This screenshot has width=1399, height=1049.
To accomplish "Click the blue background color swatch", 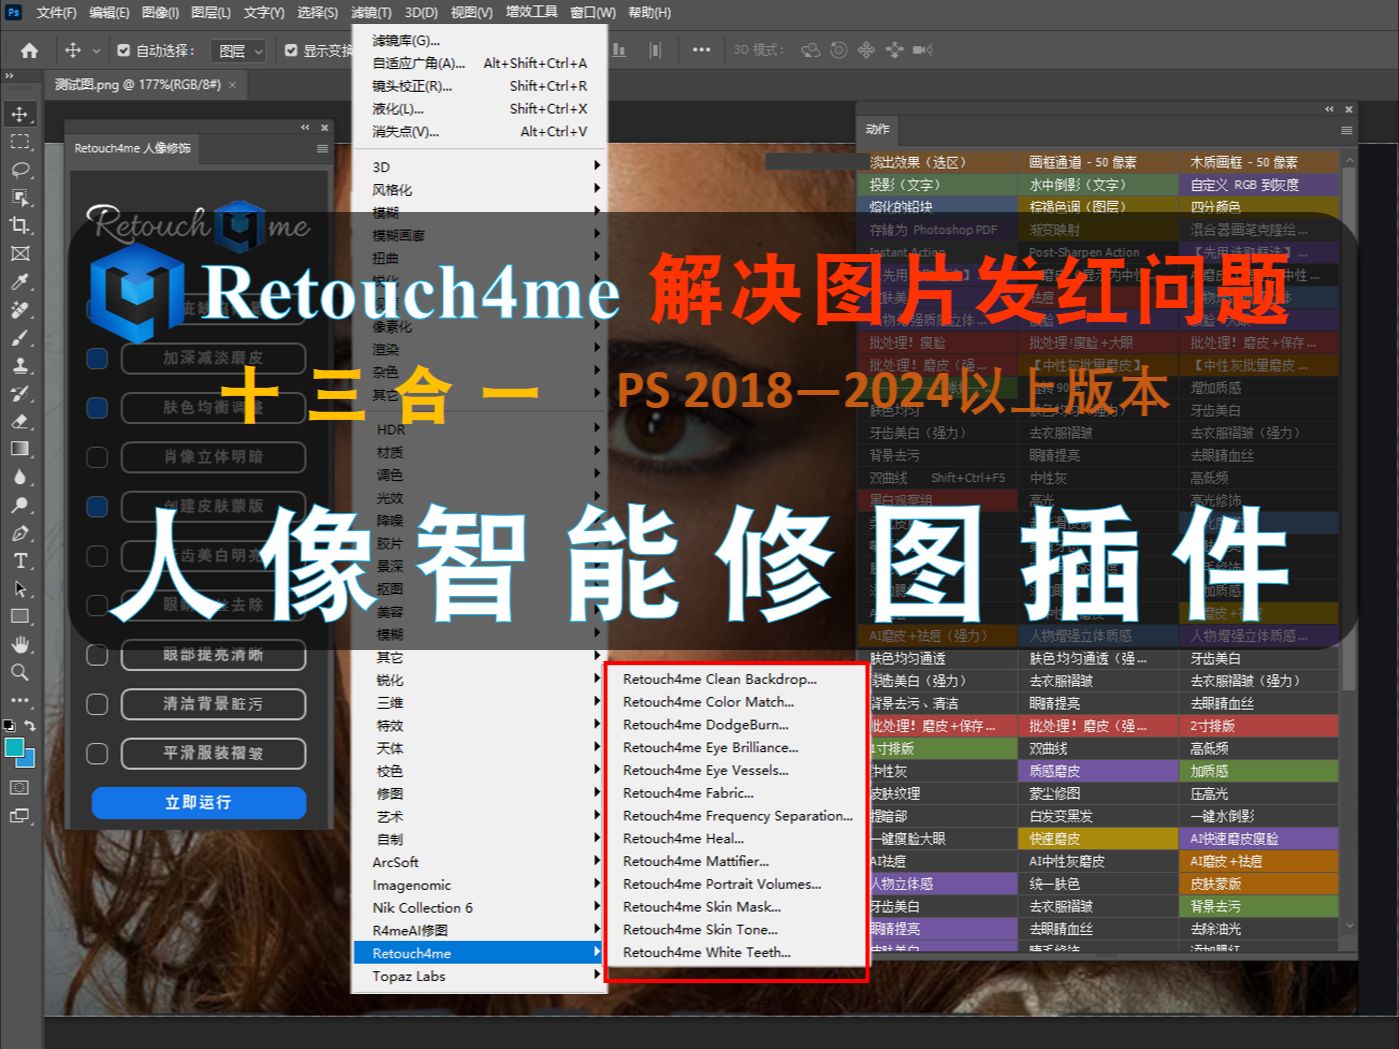I will point(28,761).
